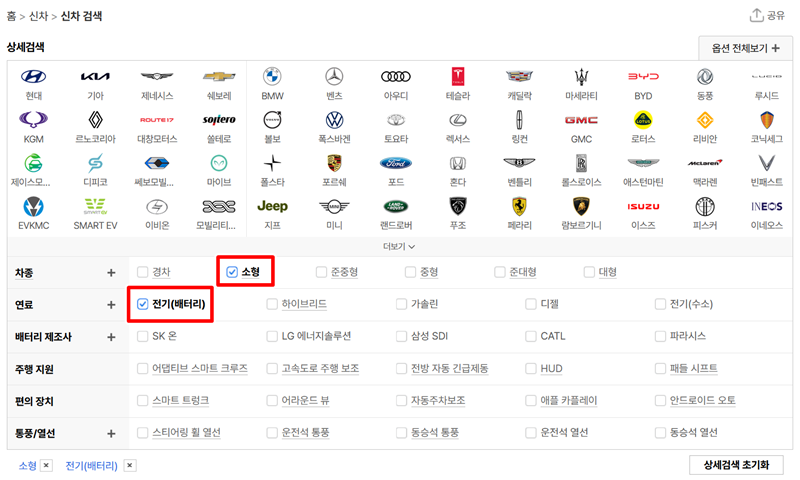
Task: Tick the CATL battery maker checkbox
Action: point(531,336)
